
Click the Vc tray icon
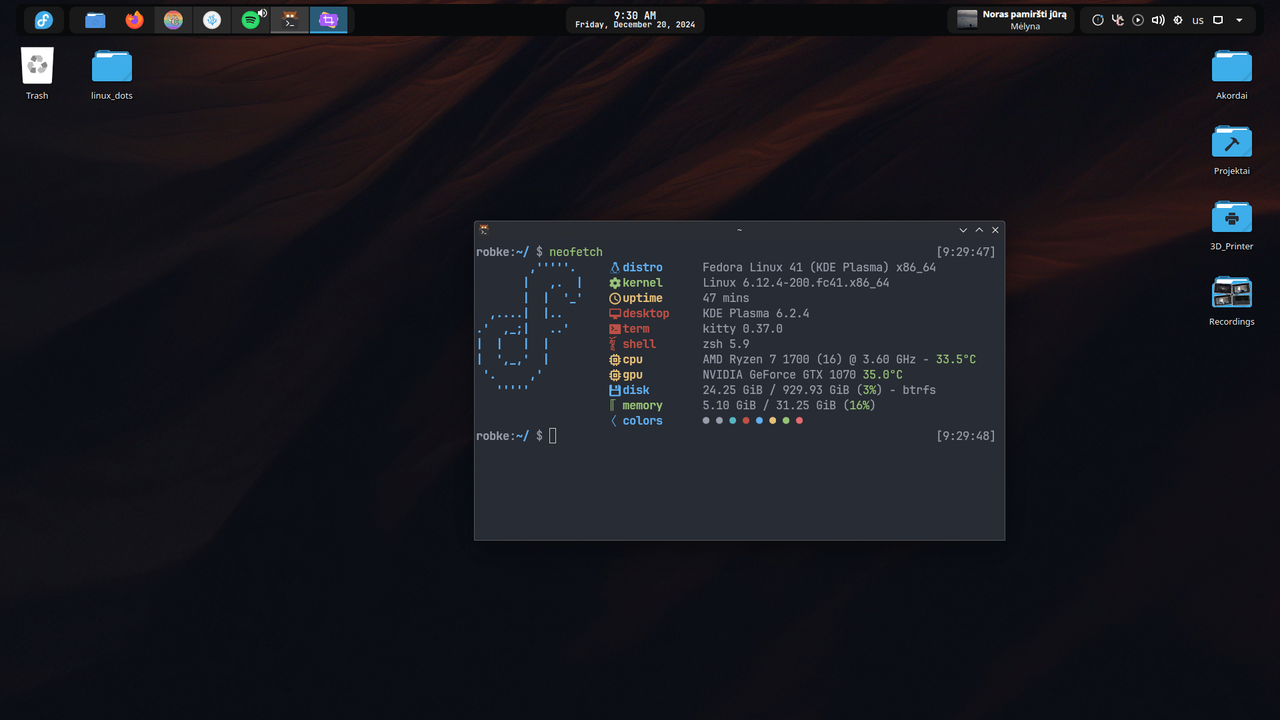tap(1118, 20)
